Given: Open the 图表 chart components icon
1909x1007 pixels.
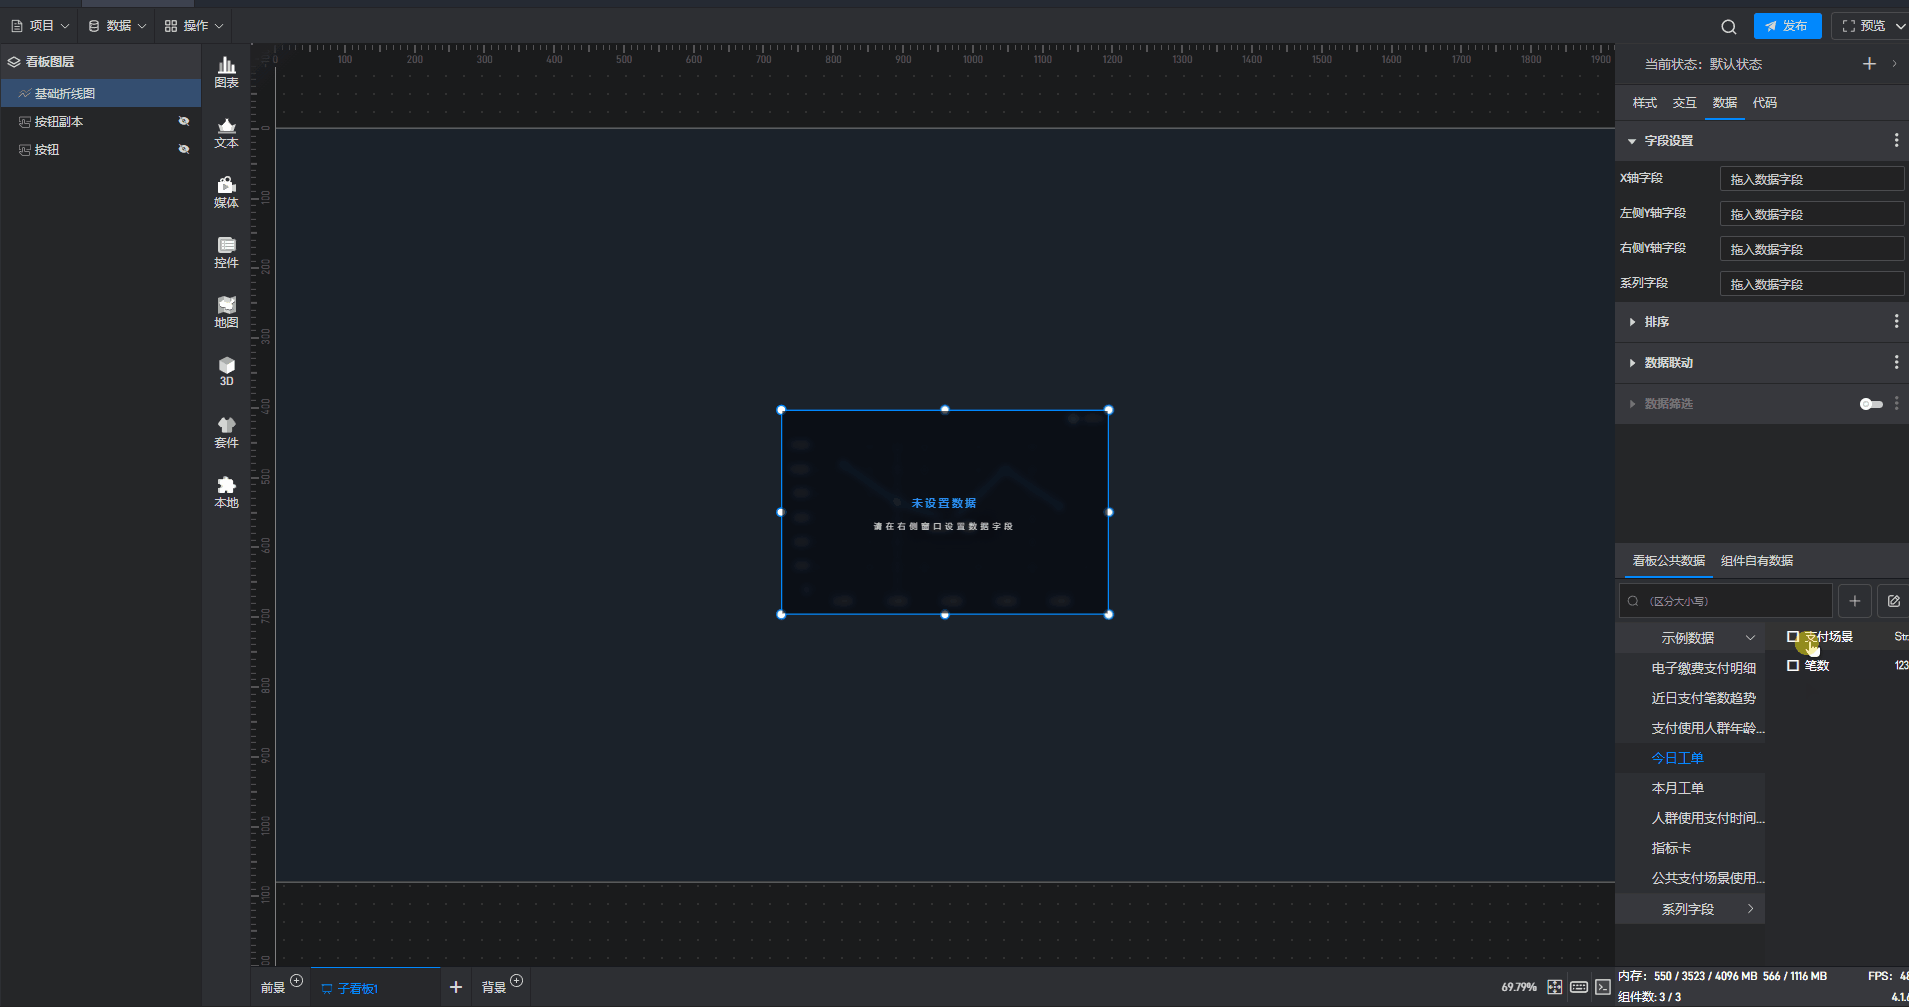Looking at the screenshot, I should (x=226, y=72).
